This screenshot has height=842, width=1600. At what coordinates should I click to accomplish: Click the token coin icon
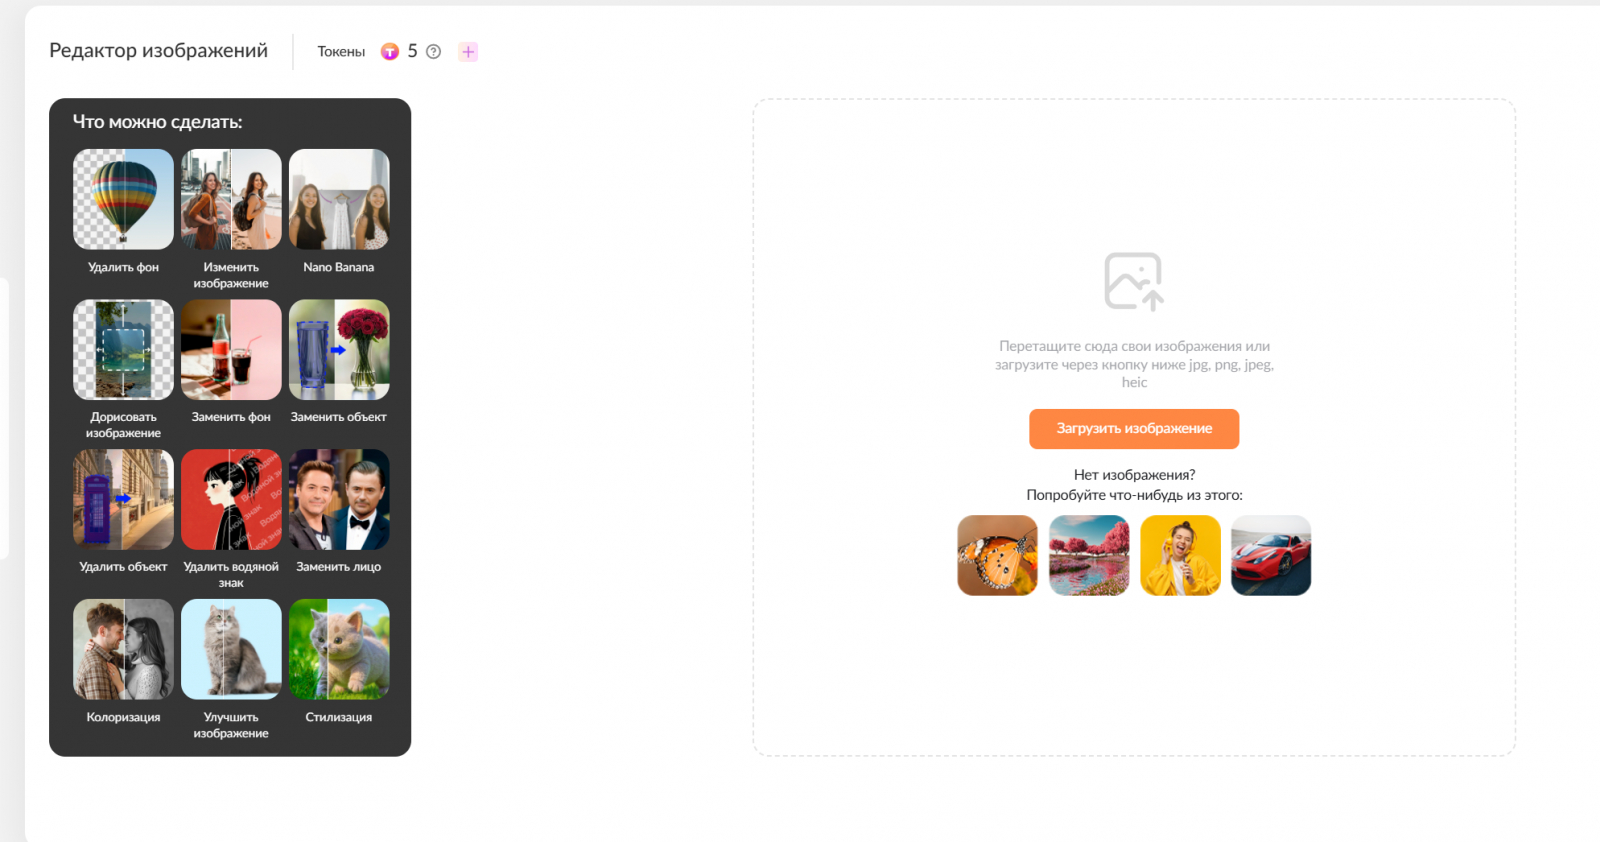click(390, 52)
